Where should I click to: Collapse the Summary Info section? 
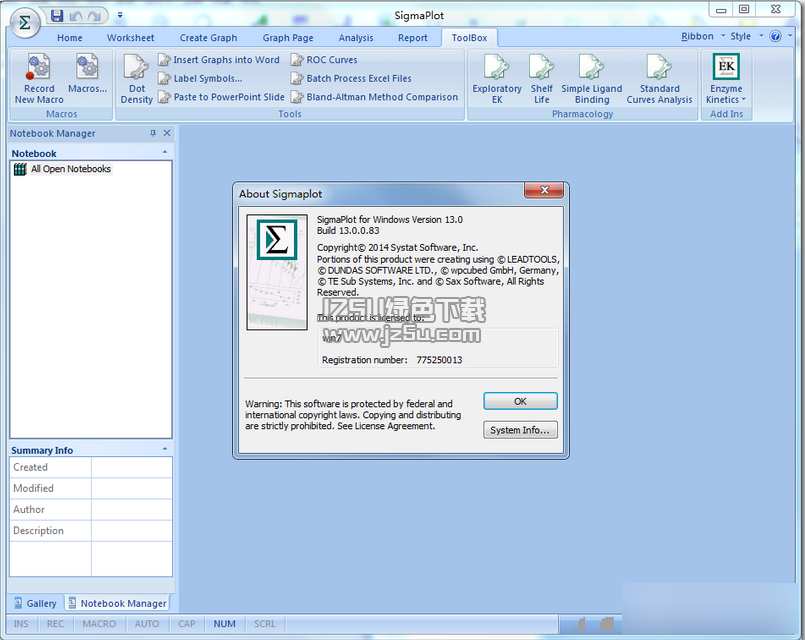(165, 449)
